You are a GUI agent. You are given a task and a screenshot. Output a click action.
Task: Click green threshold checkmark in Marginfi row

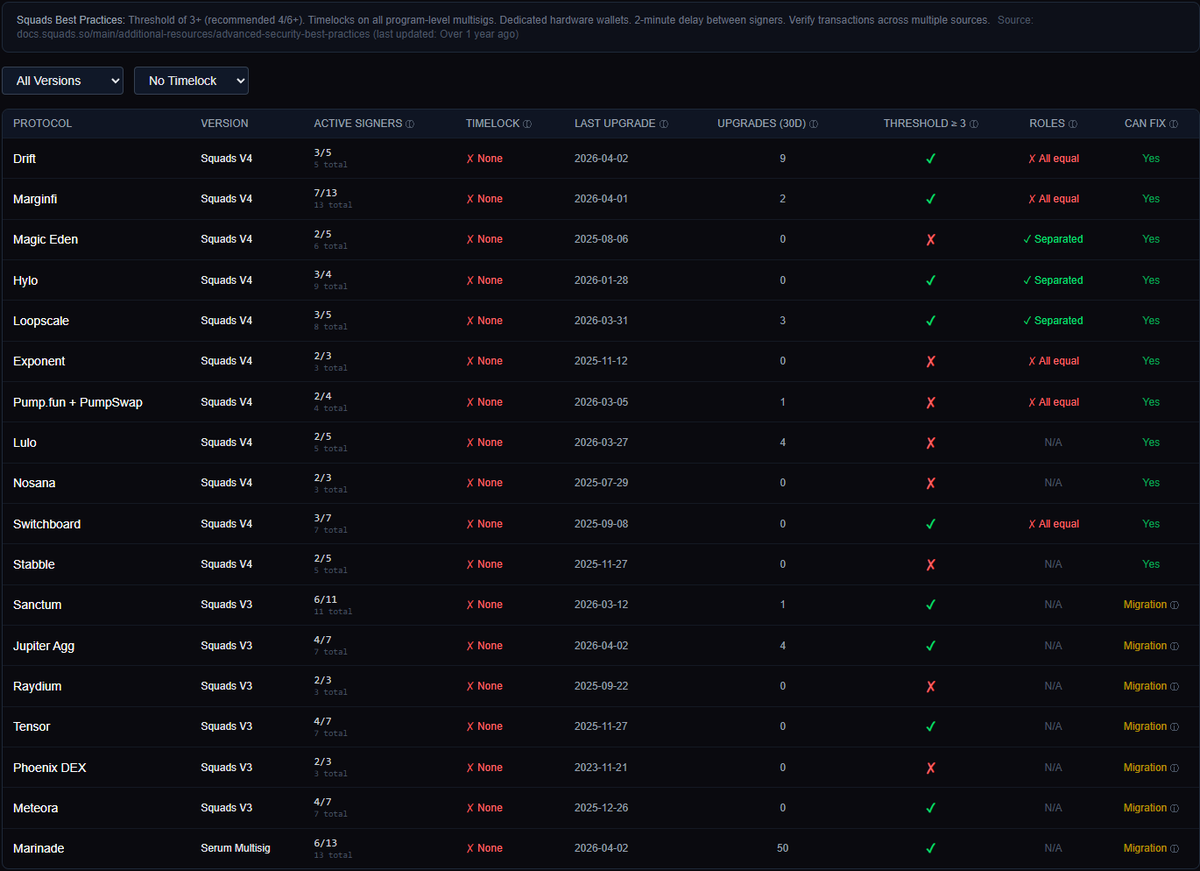point(931,199)
